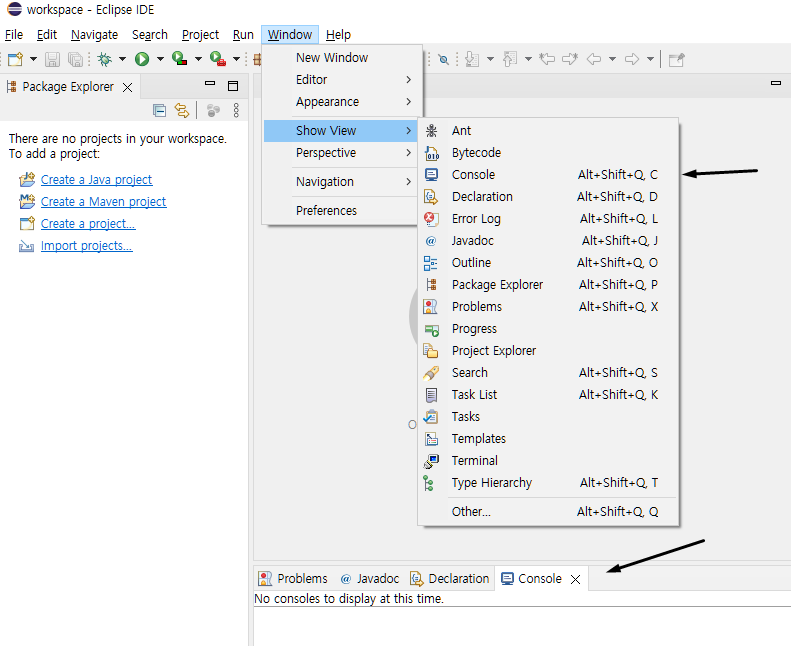Toggle Link with Editor in Package Explorer

coord(182,110)
